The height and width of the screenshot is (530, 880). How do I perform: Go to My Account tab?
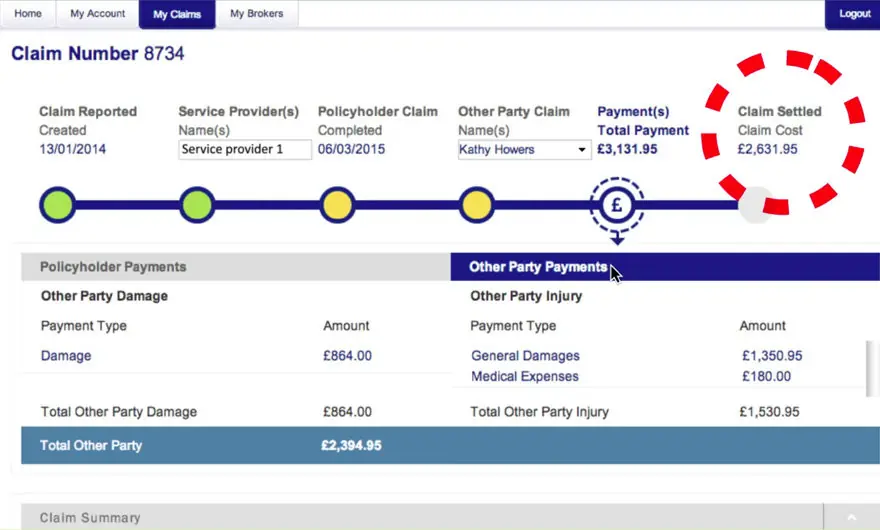[97, 13]
